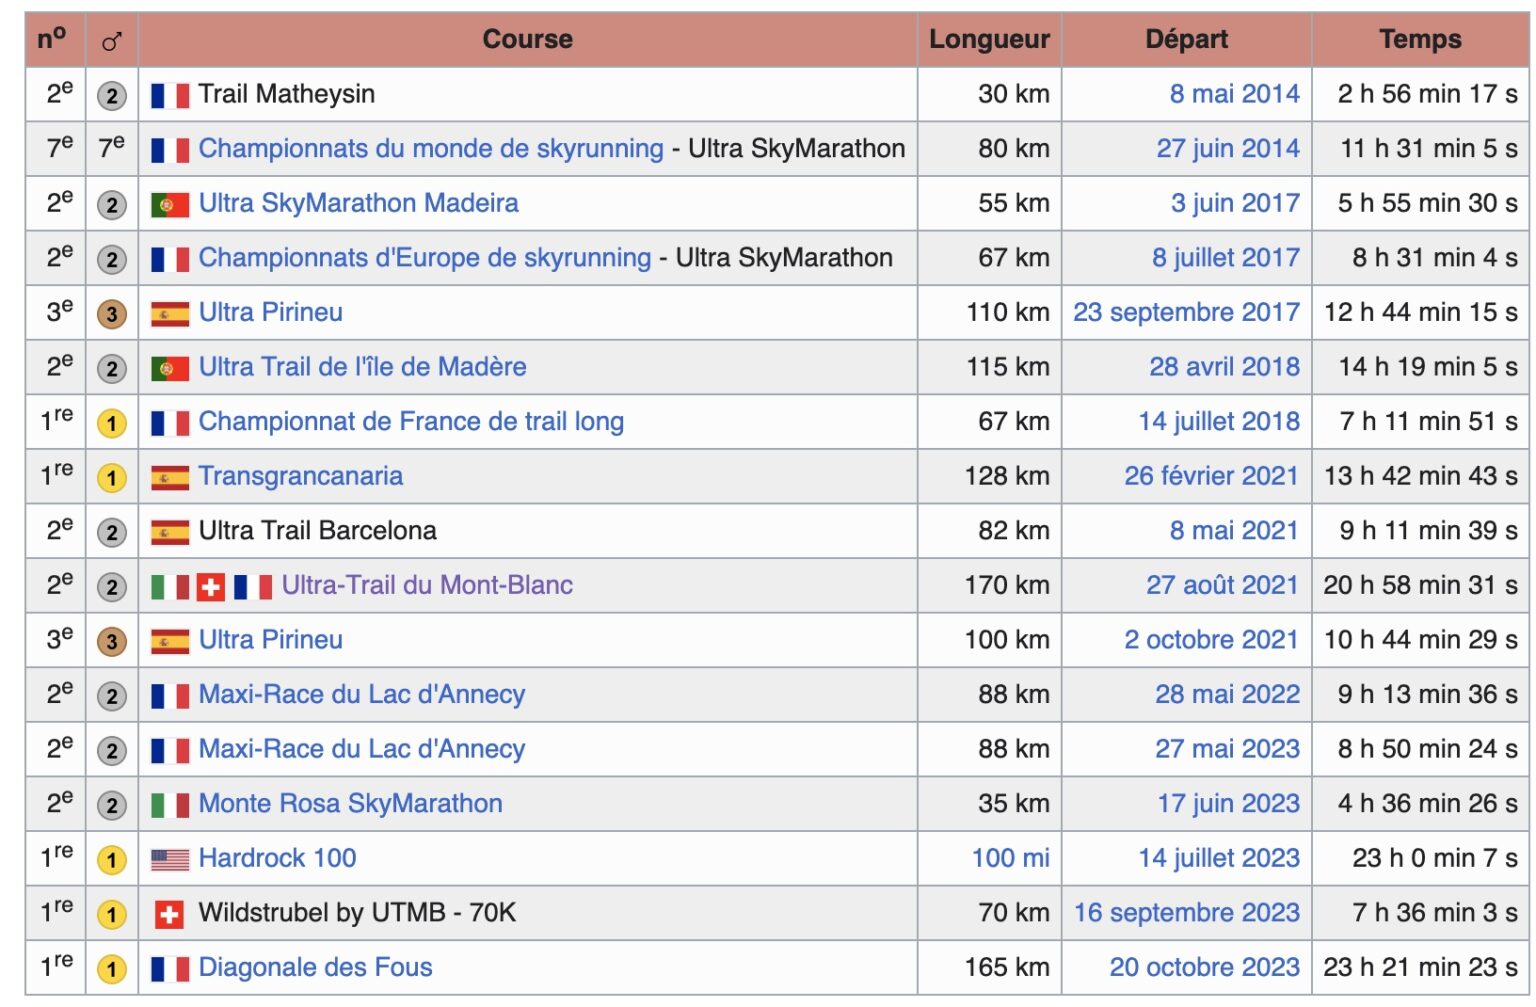The height and width of the screenshot is (1007, 1536).
Task: Click the date 20 octobre 2023
Action: coord(1205,967)
